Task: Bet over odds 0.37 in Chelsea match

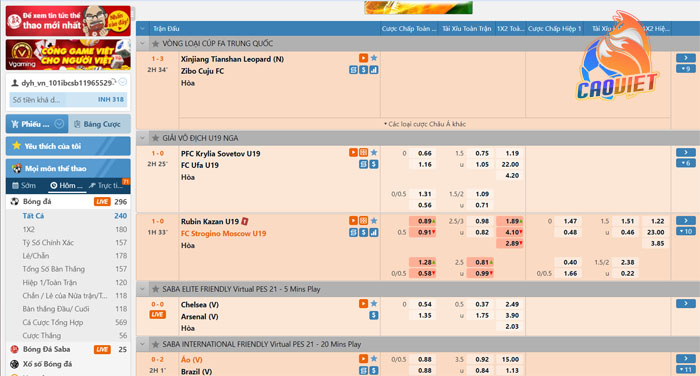Action: 481,304
